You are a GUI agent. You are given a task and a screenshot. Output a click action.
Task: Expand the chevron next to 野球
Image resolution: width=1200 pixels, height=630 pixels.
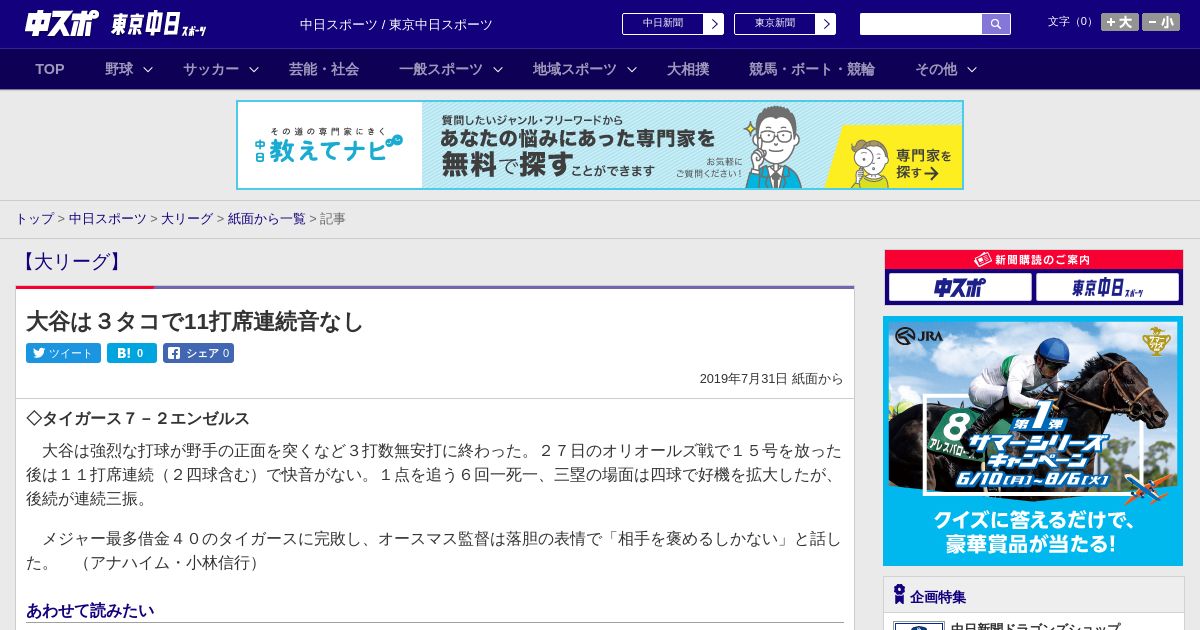click(x=148, y=69)
